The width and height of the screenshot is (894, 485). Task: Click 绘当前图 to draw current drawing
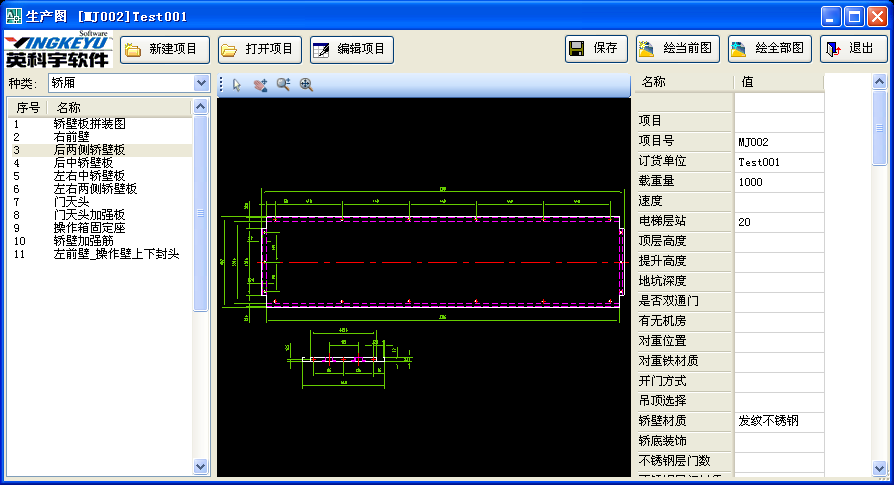(678, 49)
